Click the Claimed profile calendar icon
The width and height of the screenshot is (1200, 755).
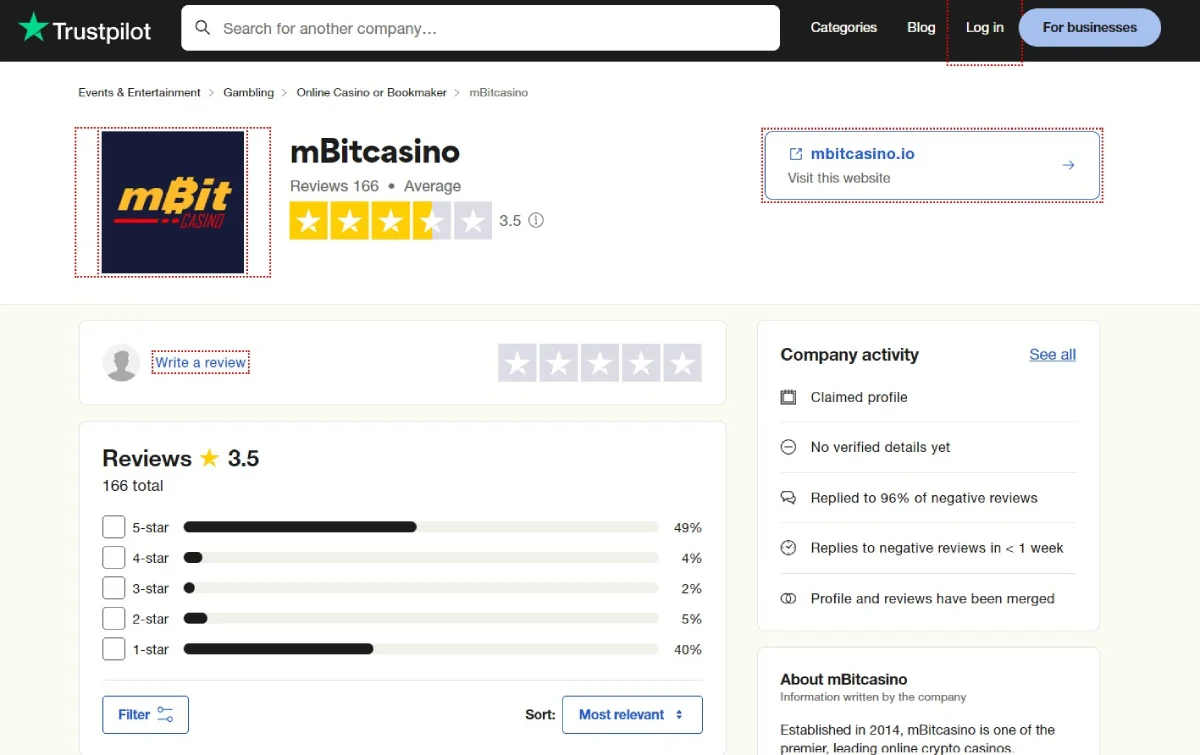[x=787, y=397]
